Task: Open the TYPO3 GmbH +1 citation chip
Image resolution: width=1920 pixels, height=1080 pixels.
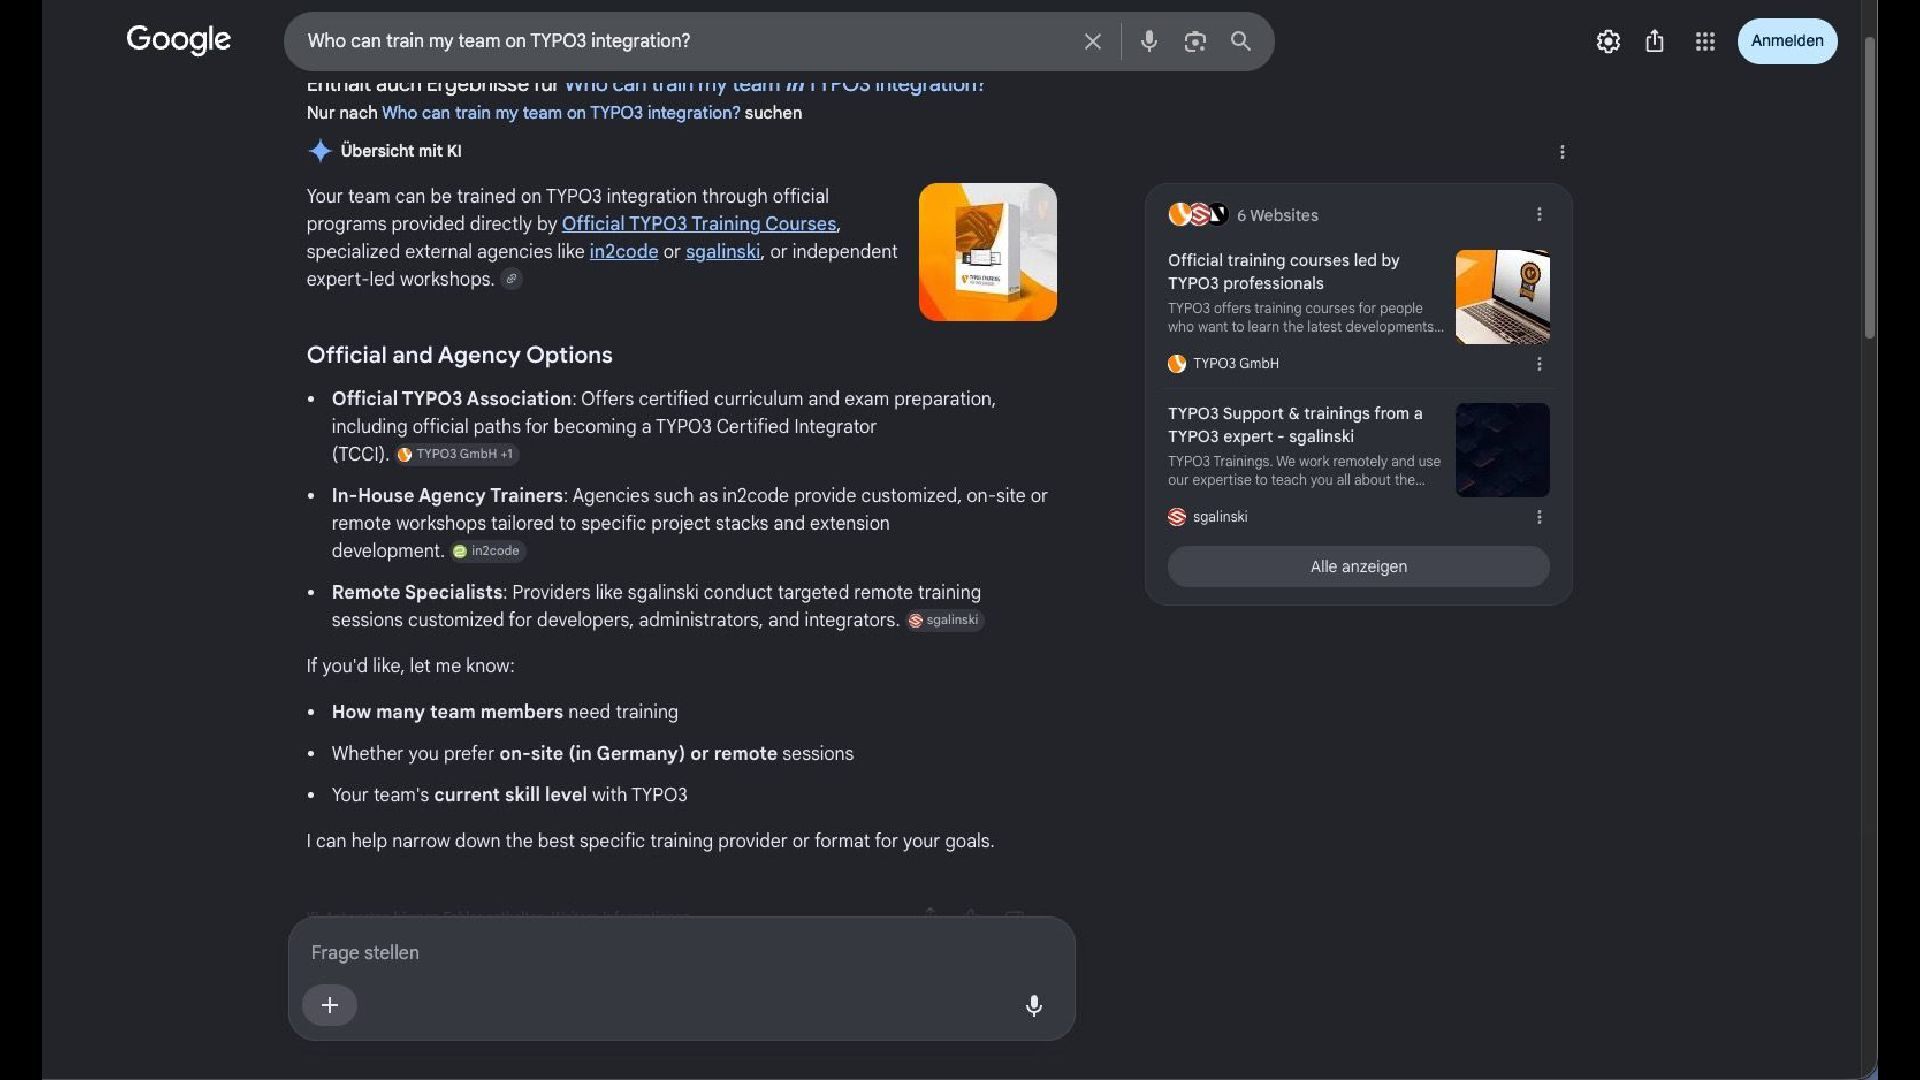Action: 457,454
